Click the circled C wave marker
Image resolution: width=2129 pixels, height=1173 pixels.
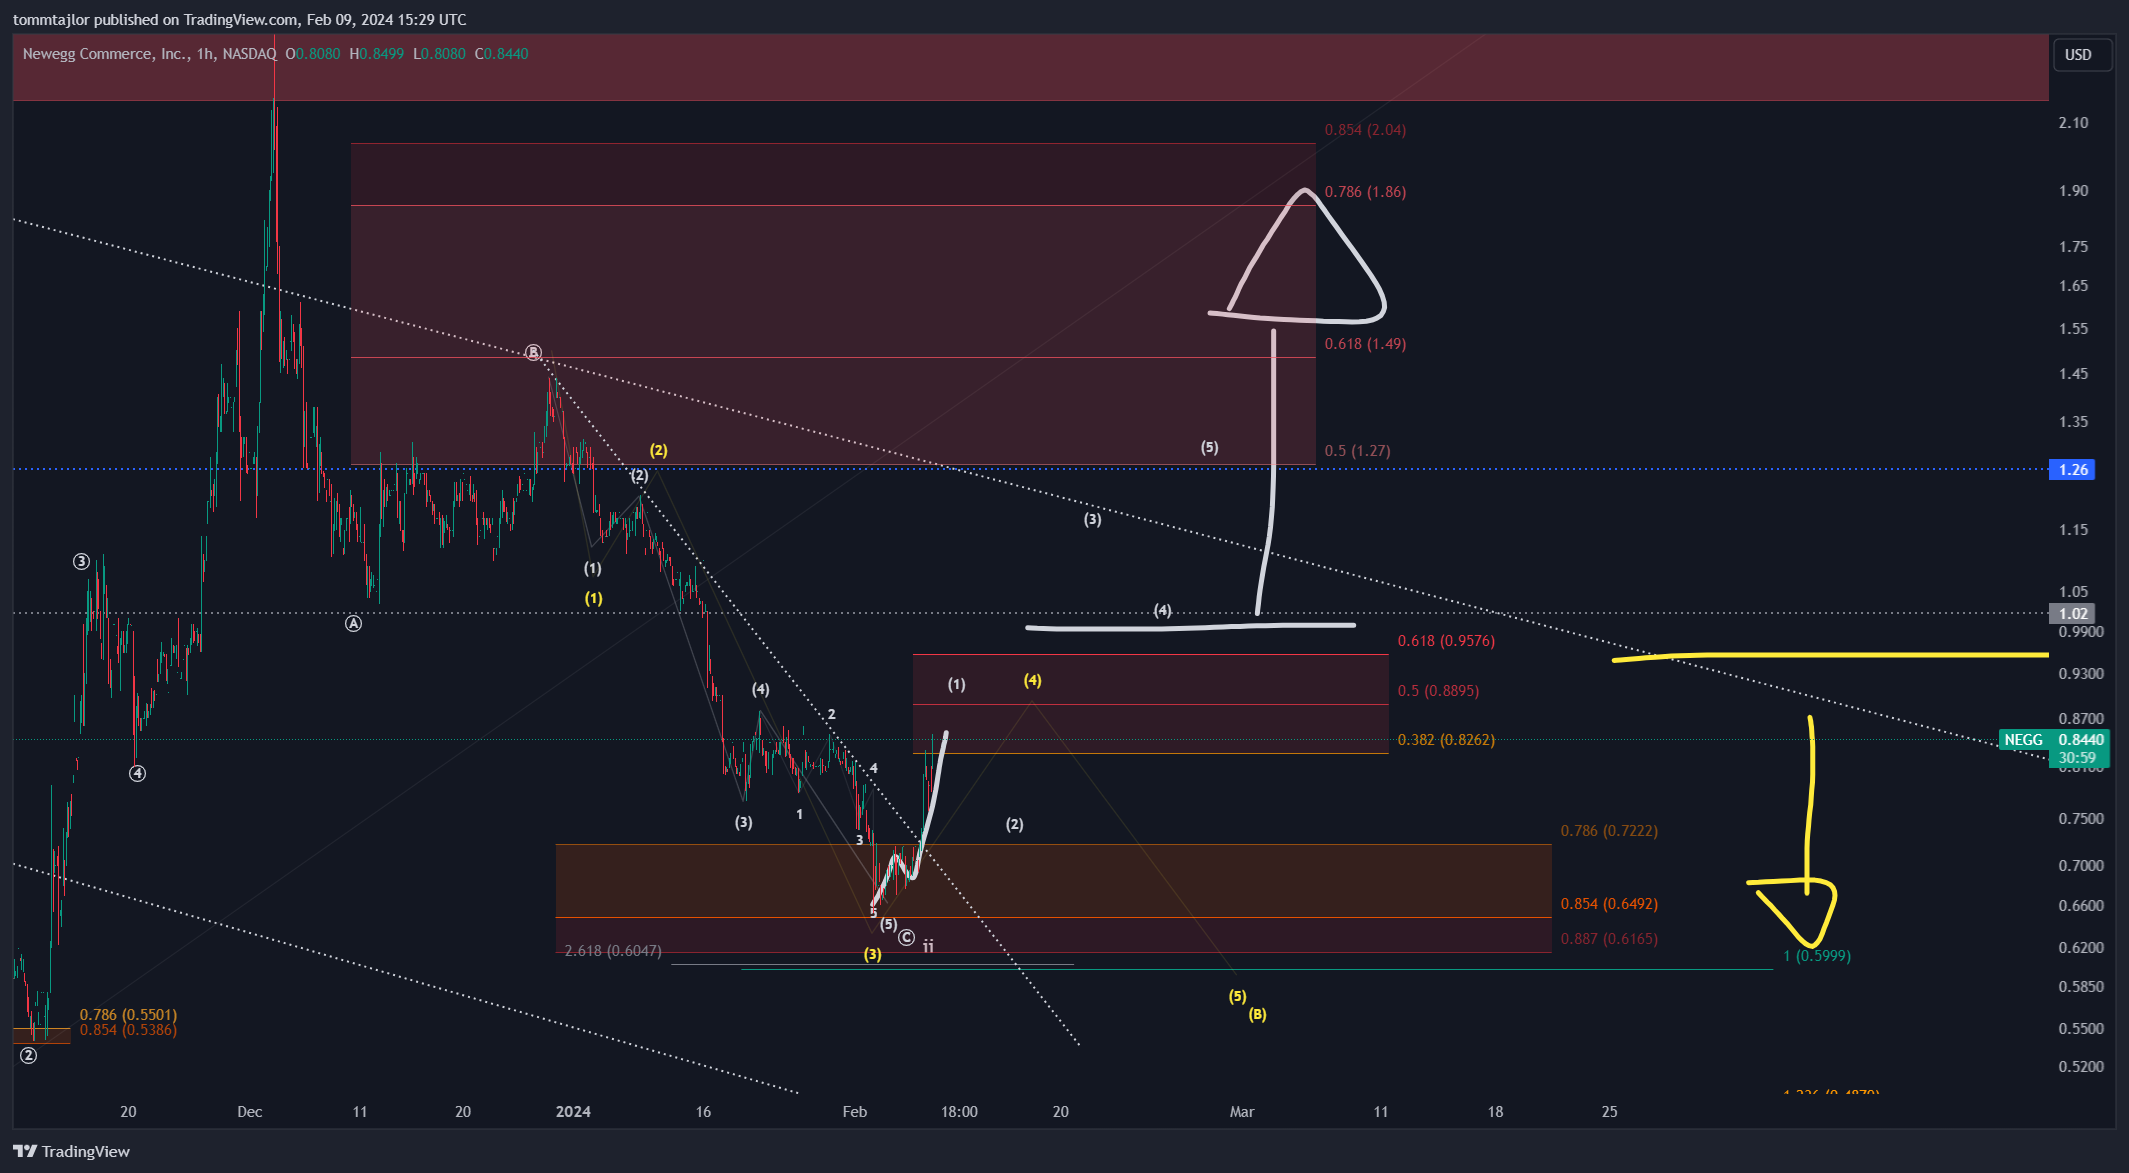click(906, 938)
